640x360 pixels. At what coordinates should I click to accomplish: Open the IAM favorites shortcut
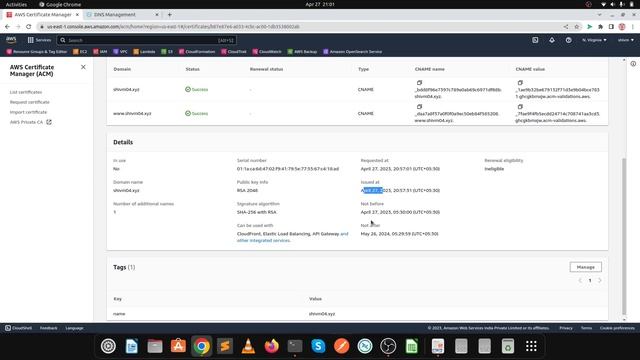(x=100, y=52)
